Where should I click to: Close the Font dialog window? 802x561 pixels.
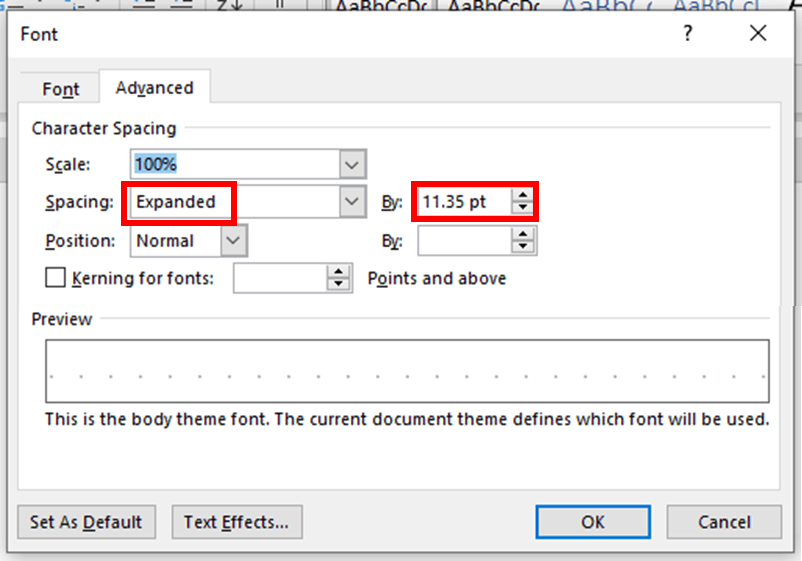click(758, 34)
